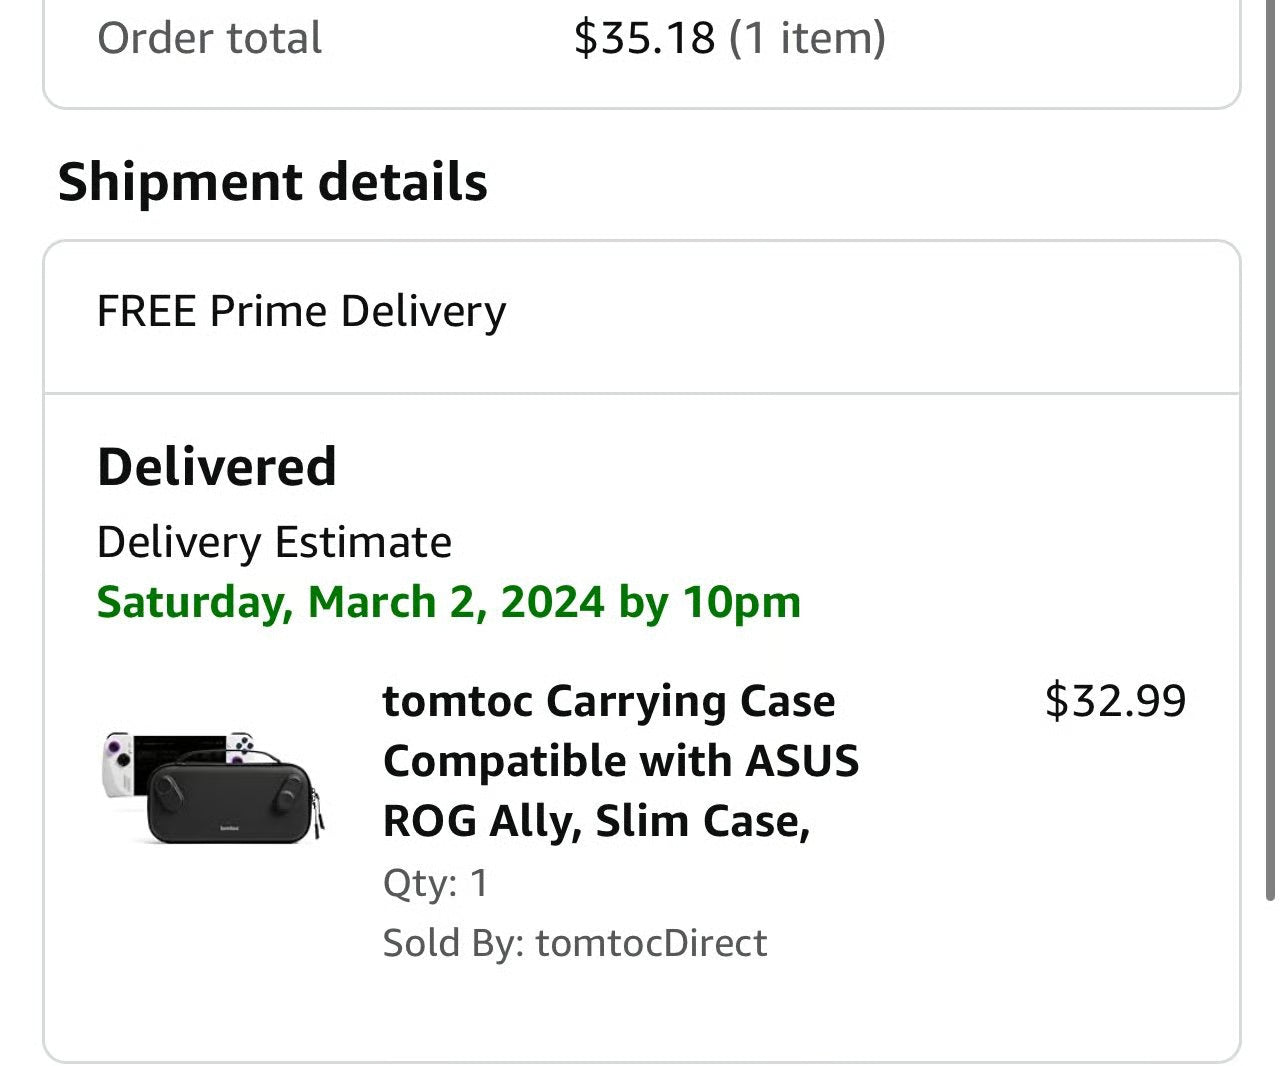Click the "ROG Ally, Slim Case," title line
Viewport: 1284px width, 1066px height.
tap(596, 821)
